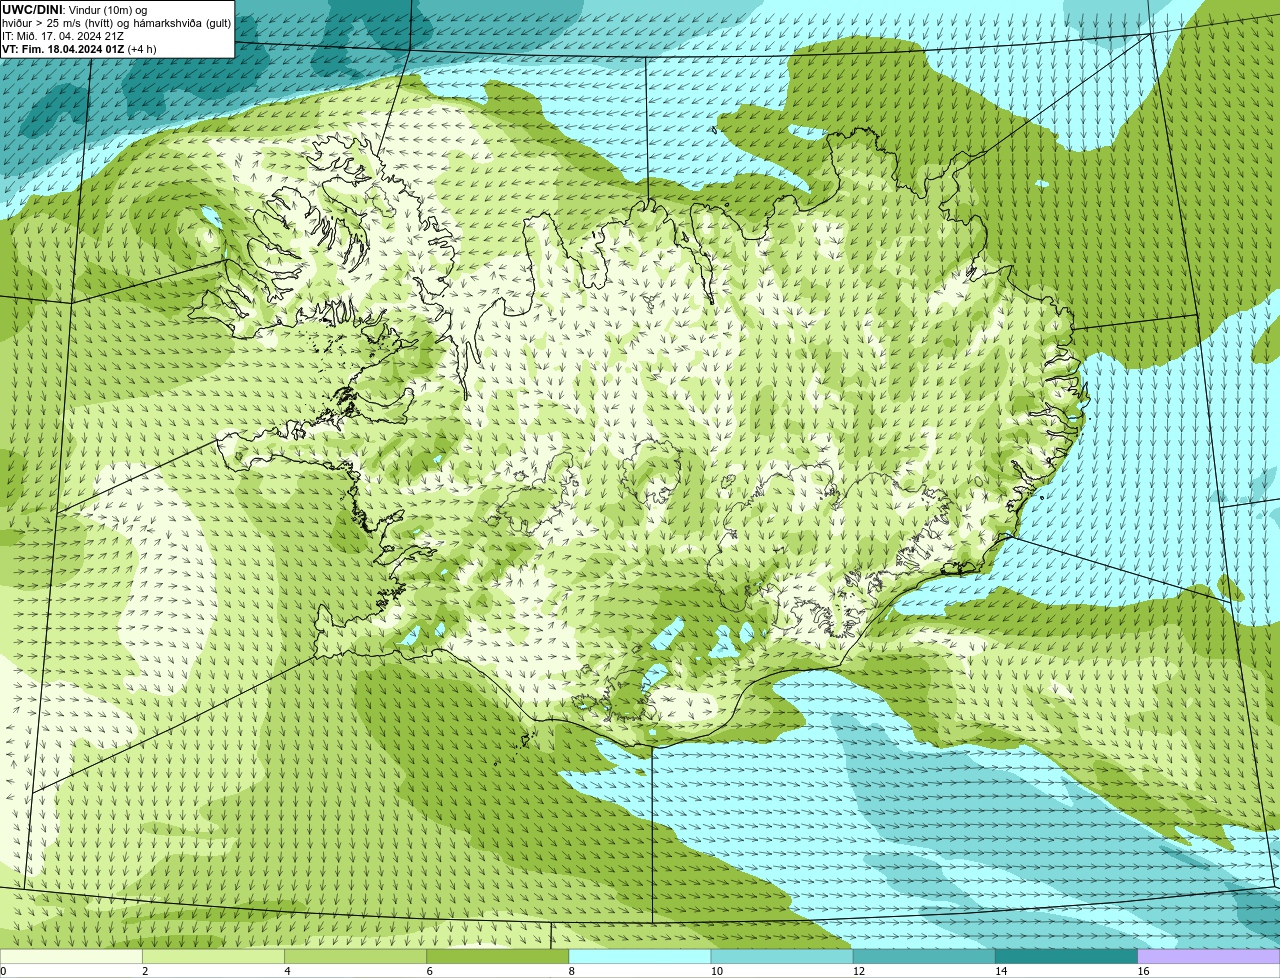The width and height of the screenshot is (1280, 978).
Task: Click the pale cream 0–2 m/s legend swatch
Action: (x=71, y=957)
